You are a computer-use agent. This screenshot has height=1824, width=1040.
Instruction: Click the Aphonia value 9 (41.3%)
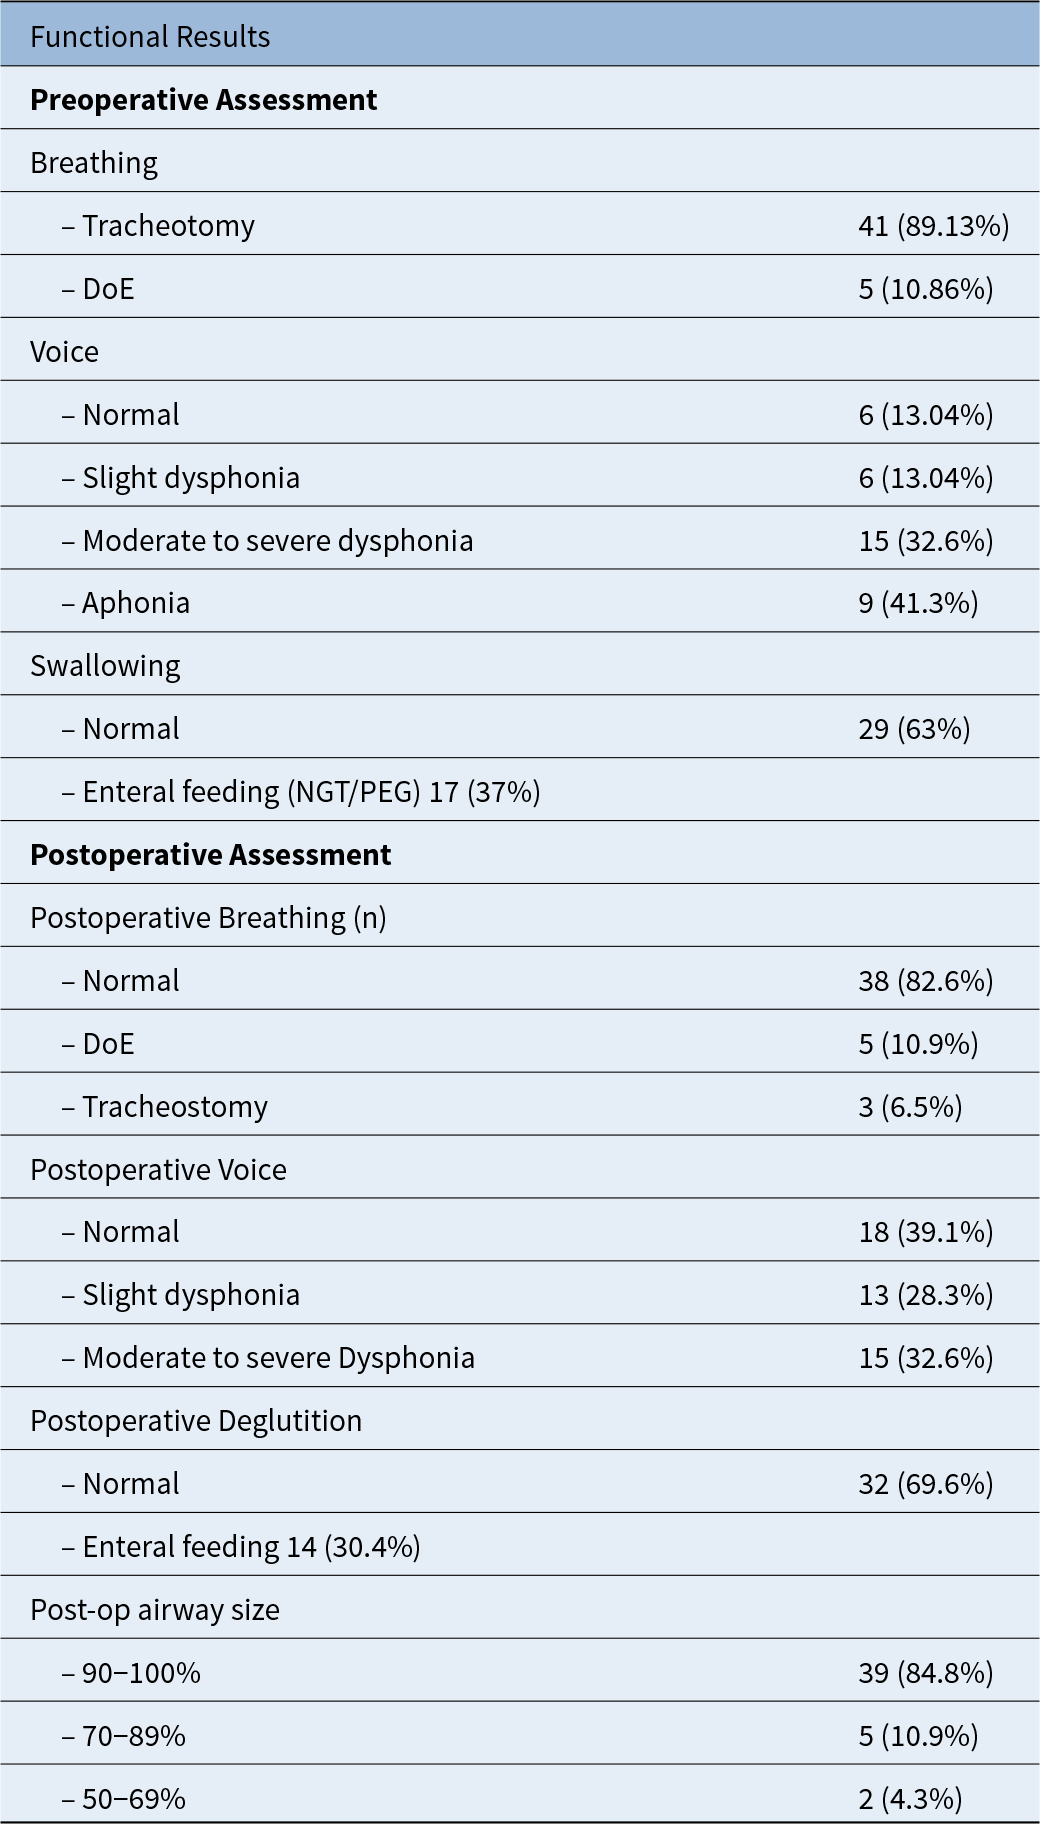point(918,603)
